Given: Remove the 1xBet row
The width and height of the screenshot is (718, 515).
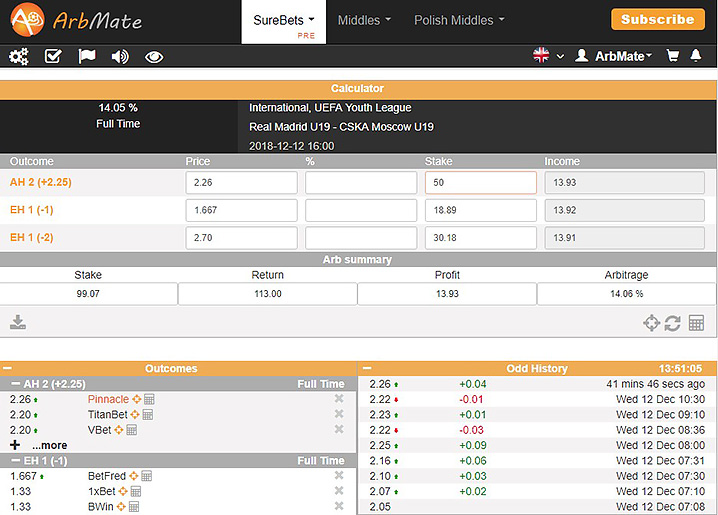Looking at the screenshot, I should [339, 490].
